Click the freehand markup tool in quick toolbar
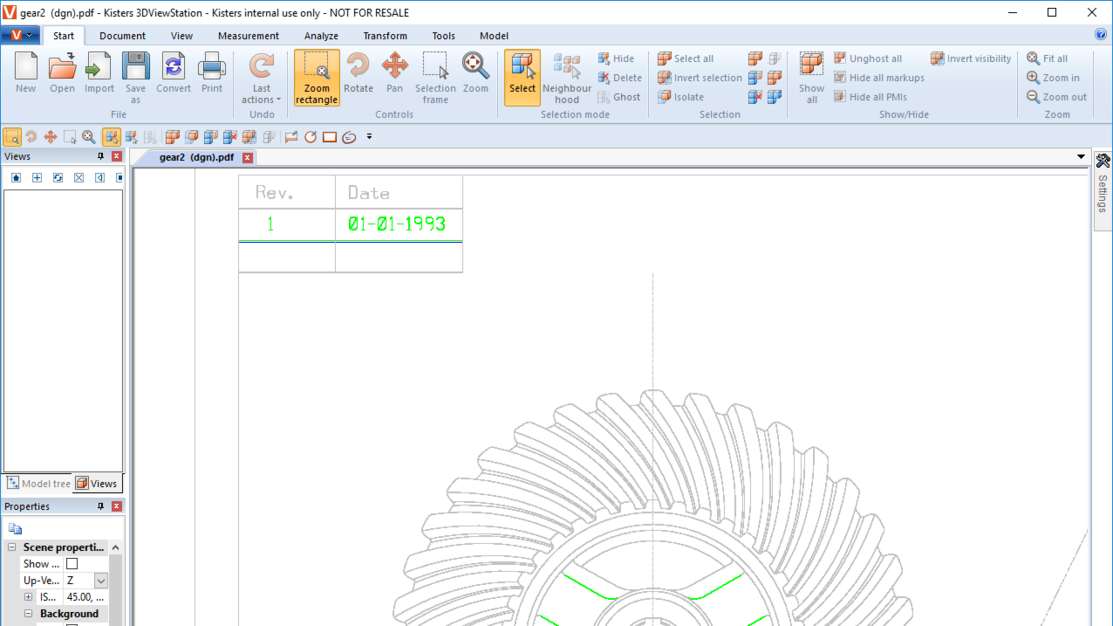Image resolution: width=1113 pixels, height=626 pixels. (349, 137)
